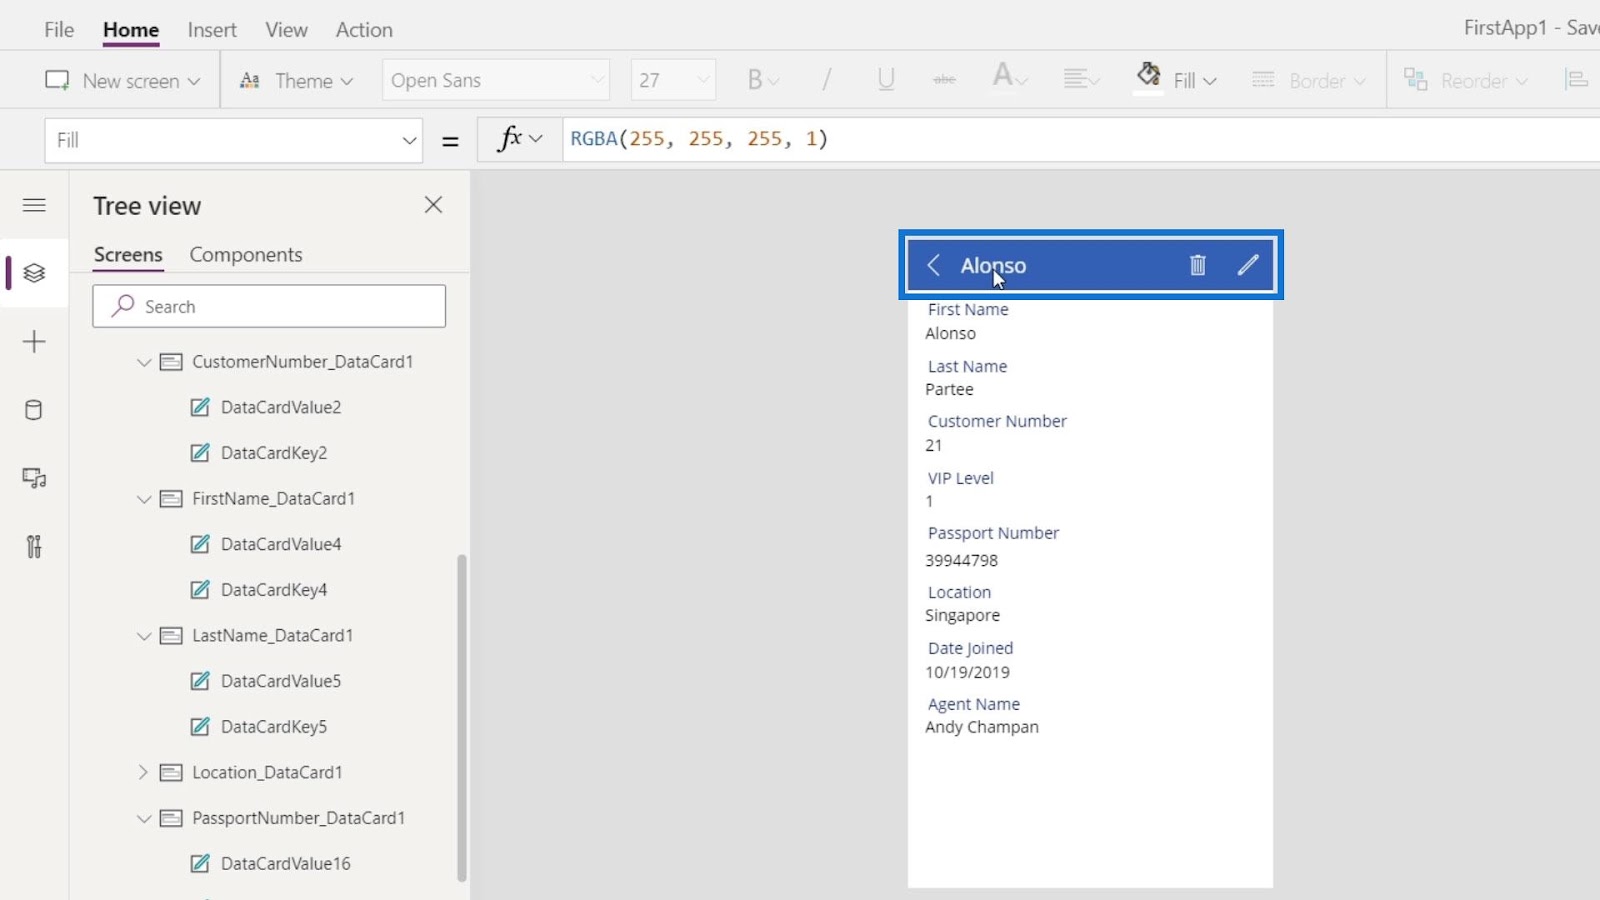
Task: Click the Align icon at ribbon edge
Action: tap(1576, 80)
